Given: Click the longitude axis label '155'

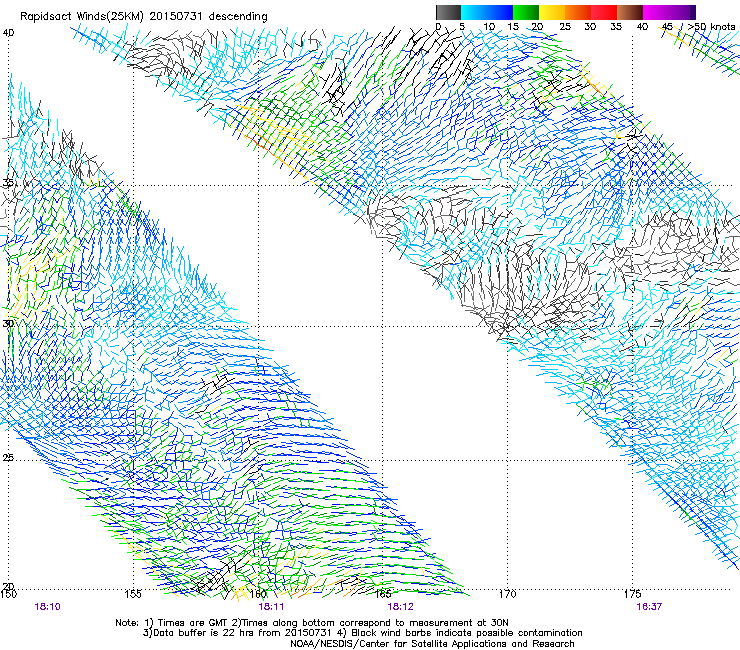Looking at the screenshot, I should coord(133,594).
